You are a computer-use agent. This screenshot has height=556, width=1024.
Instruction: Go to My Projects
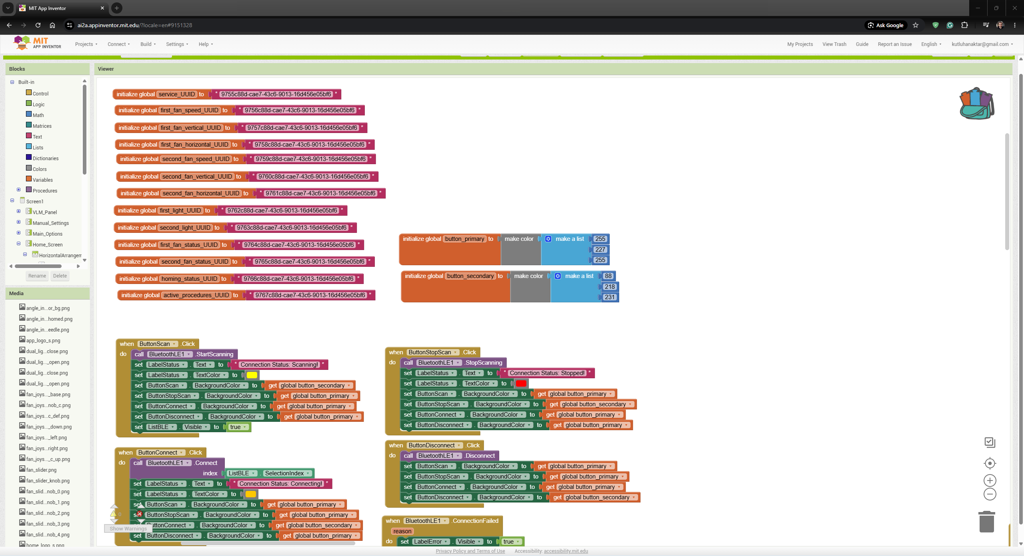point(800,44)
